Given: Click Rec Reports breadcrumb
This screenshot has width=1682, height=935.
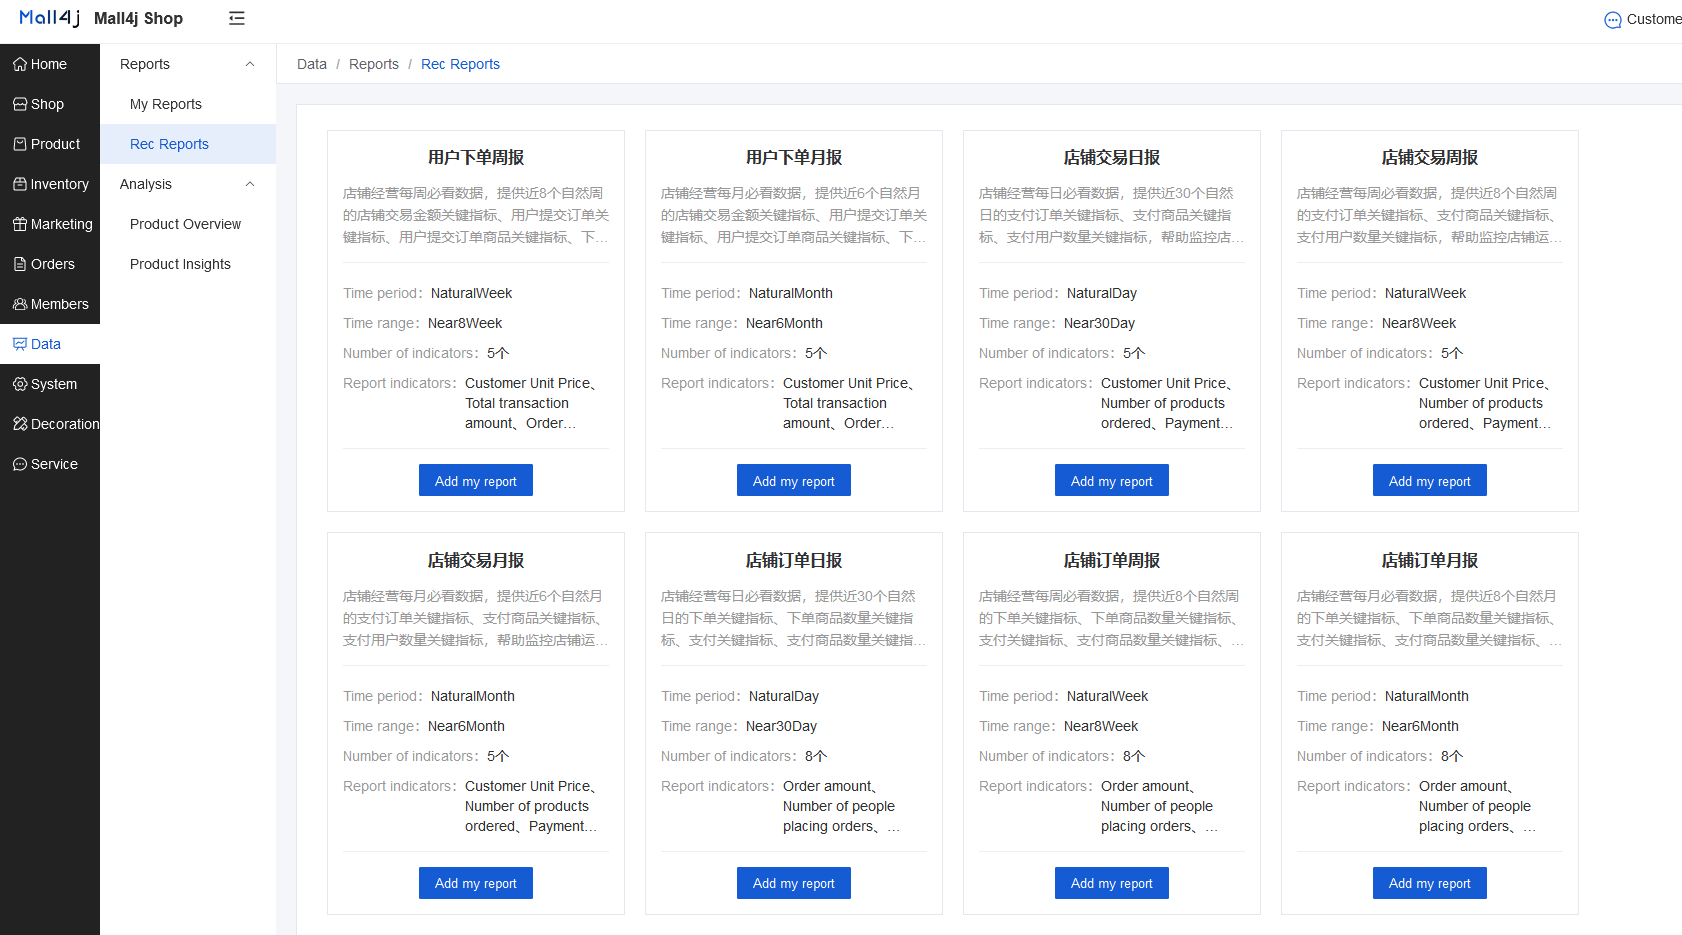Looking at the screenshot, I should click(x=460, y=64).
